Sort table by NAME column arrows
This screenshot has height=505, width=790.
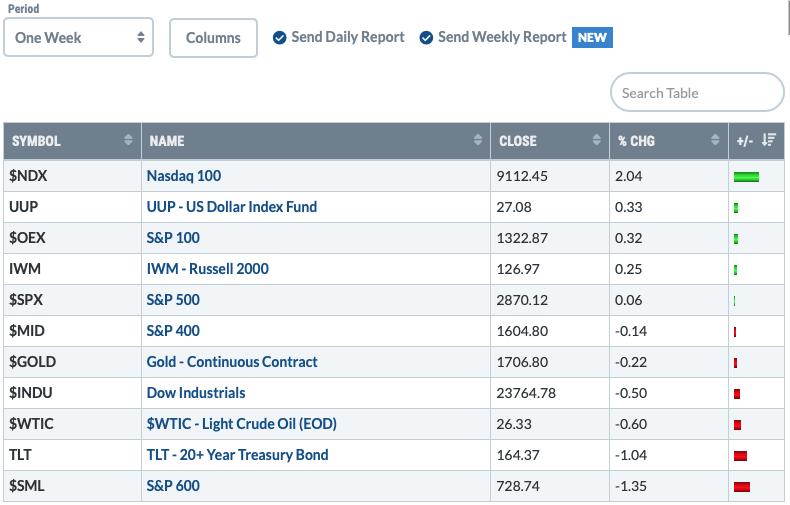tap(478, 140)
